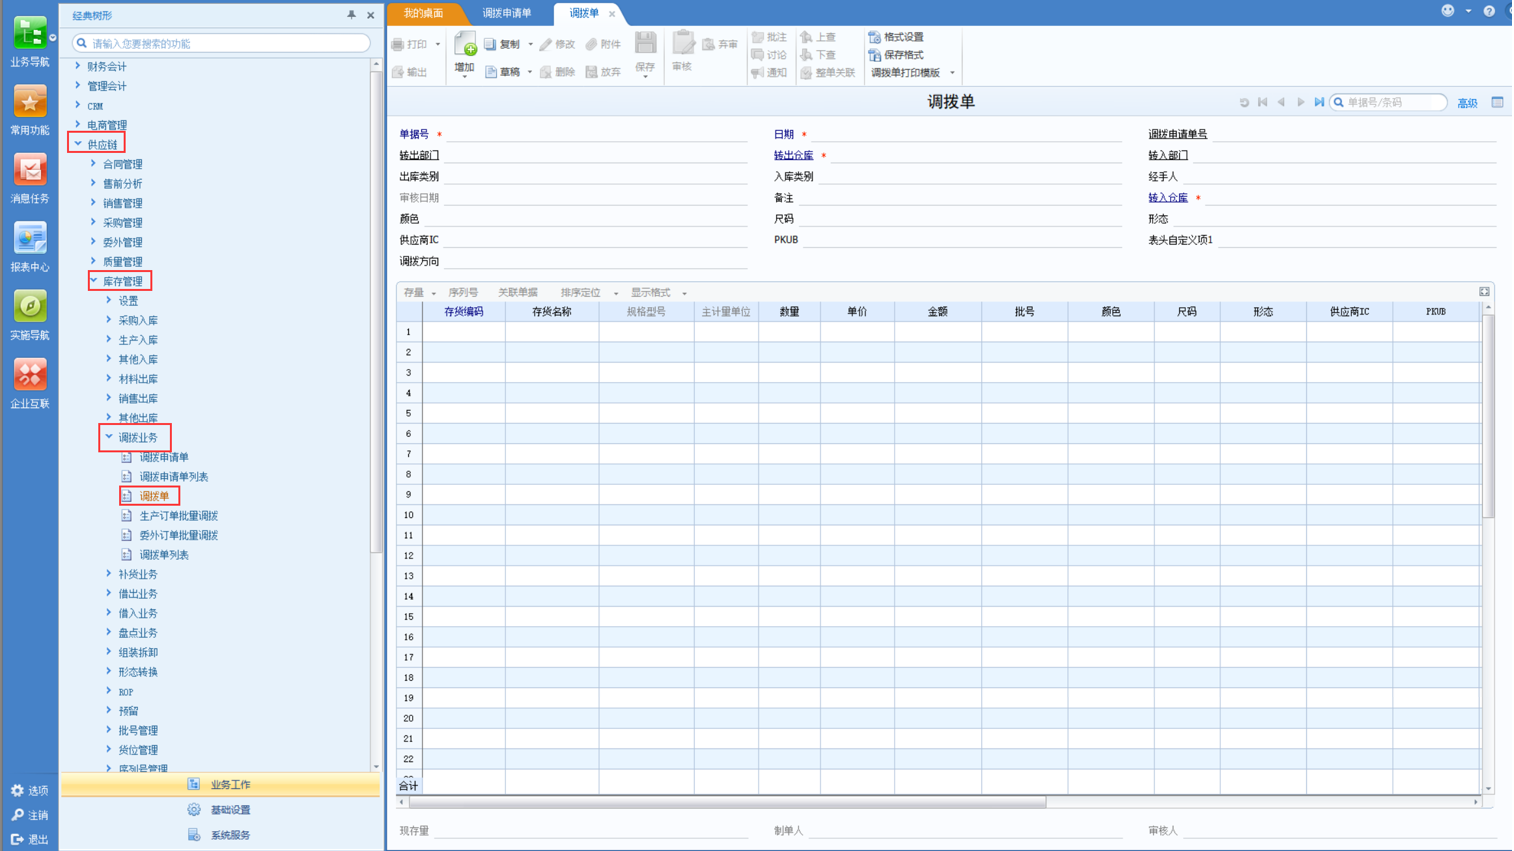The width and height of the screenshot is (1514, 851).
Task: Click 保存格式 save format
Action: [x=896, y=55]
